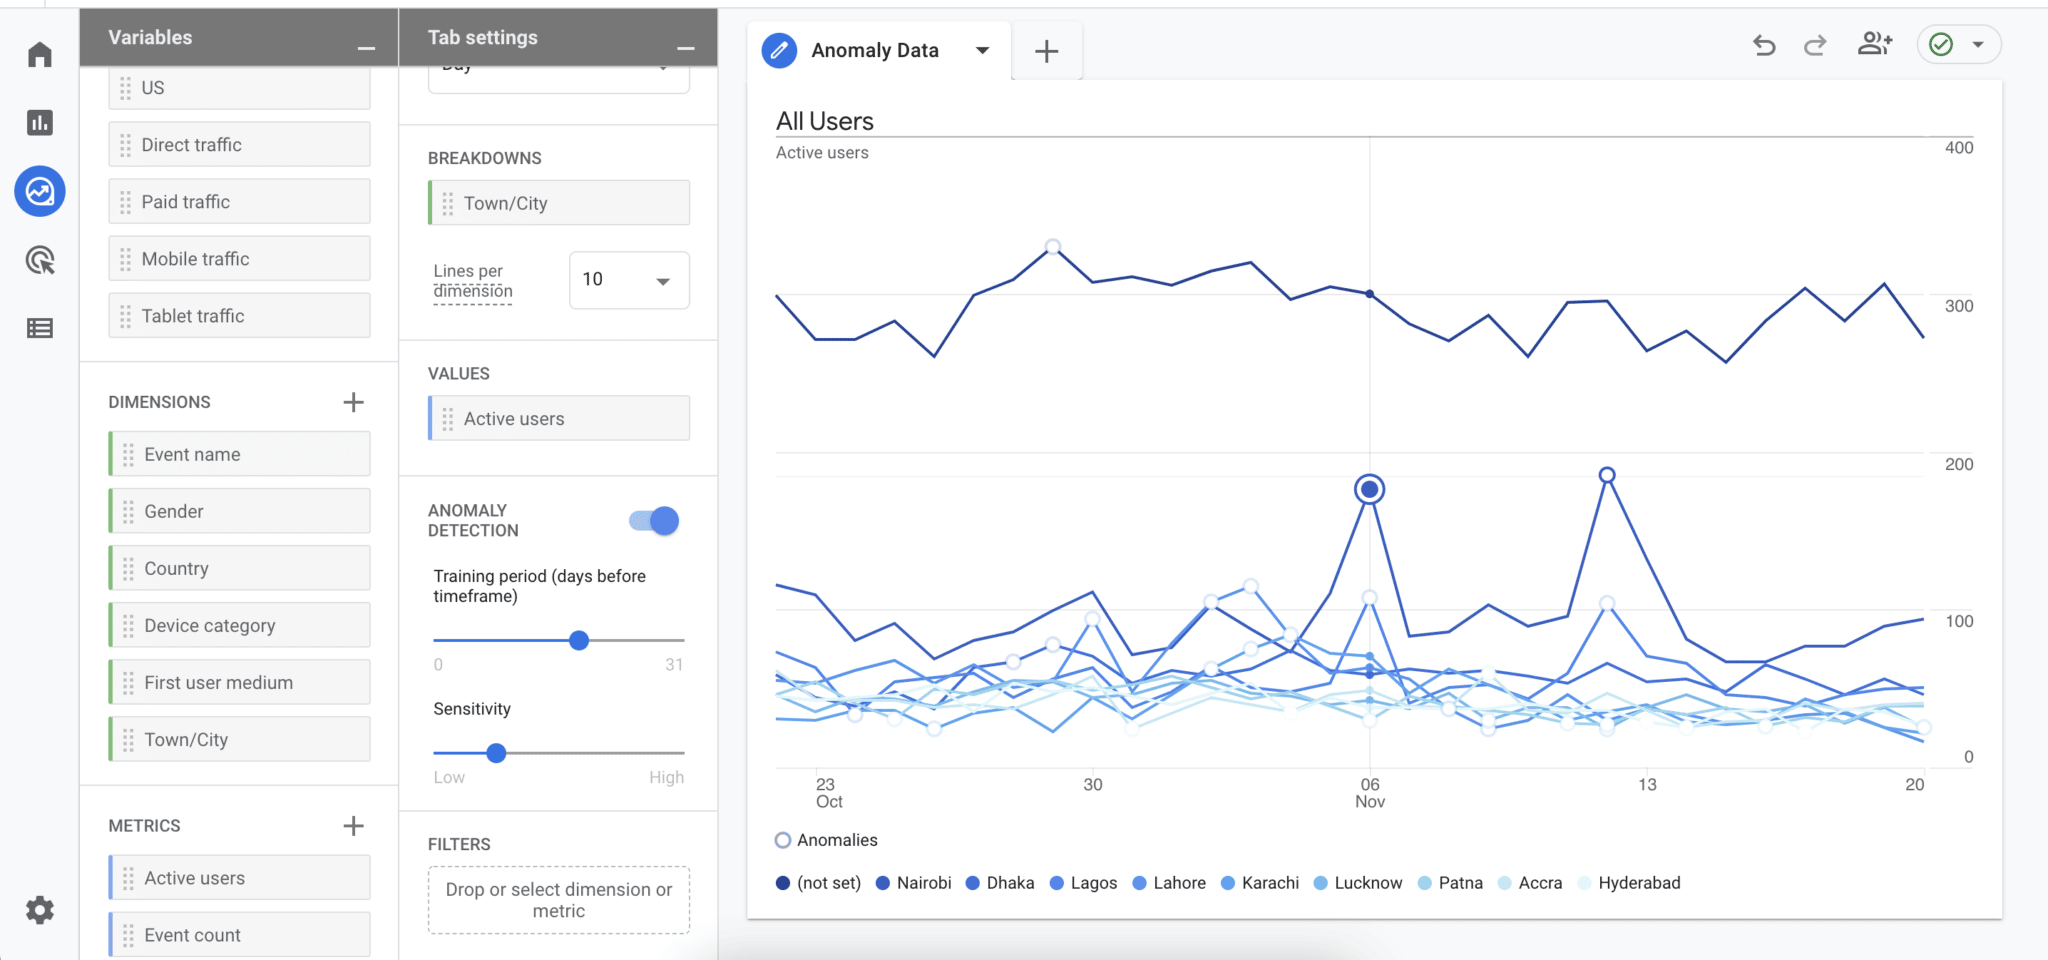The height and width of the screenshot is (960, 2048).
Task: Toggle Nairobi series in chart legend
Action: tap(913, 883)
